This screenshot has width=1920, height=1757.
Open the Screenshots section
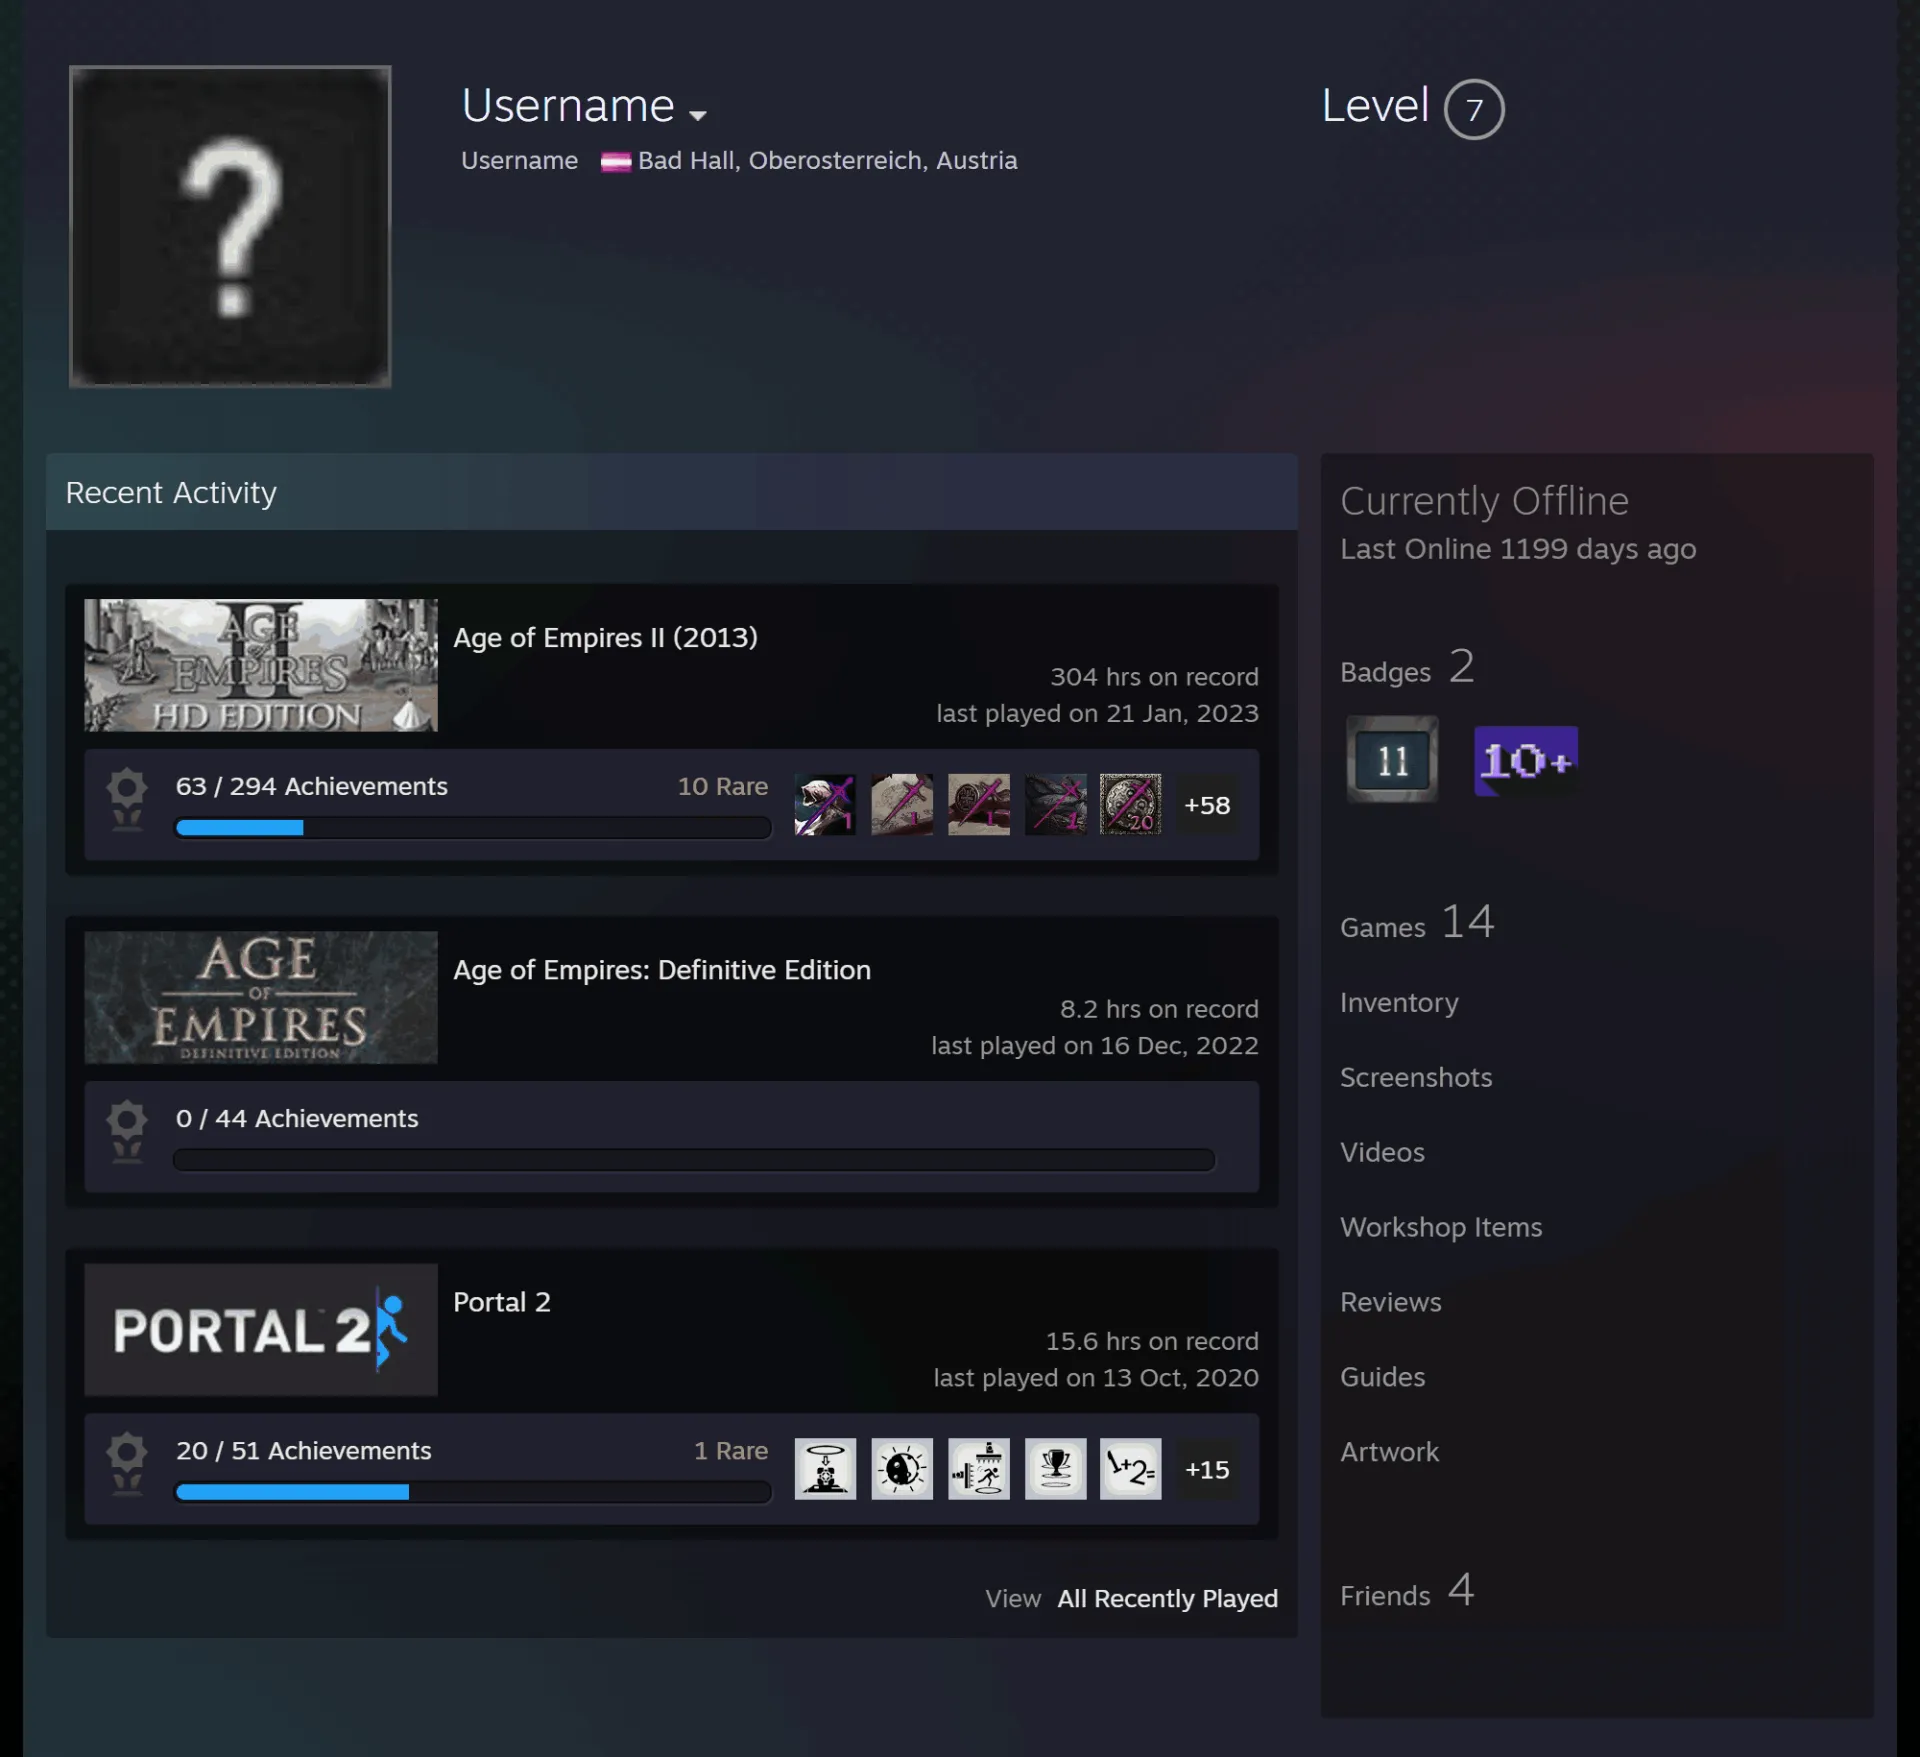[1416, 1077]
